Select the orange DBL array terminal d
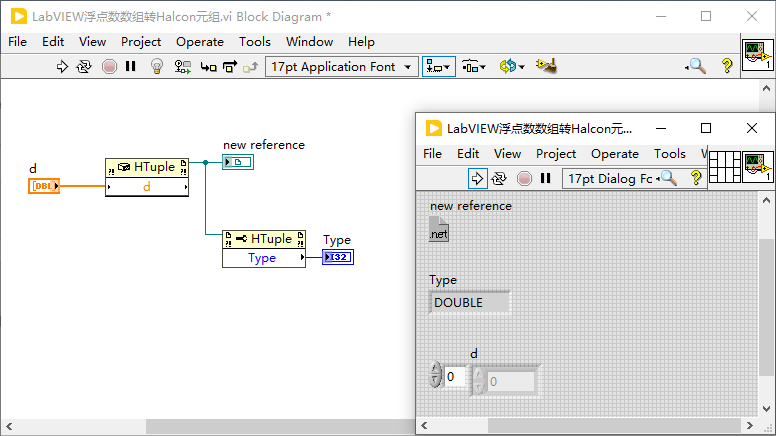This screenshot has height=436, width=776. tap(44, 186)
